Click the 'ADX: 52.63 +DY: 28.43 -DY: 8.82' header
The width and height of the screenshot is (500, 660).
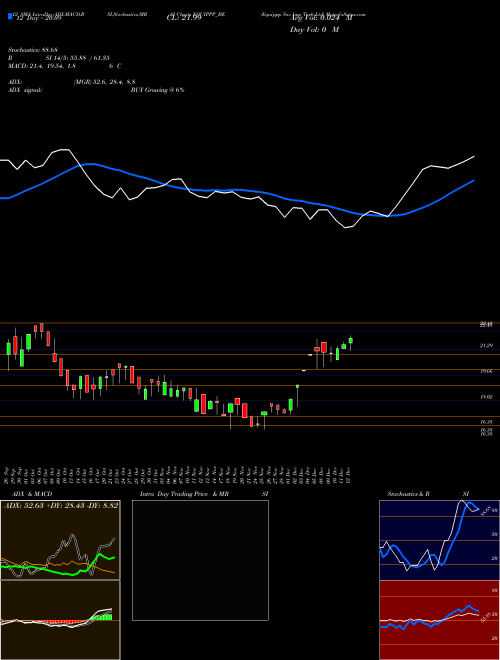tap(61, 506)
